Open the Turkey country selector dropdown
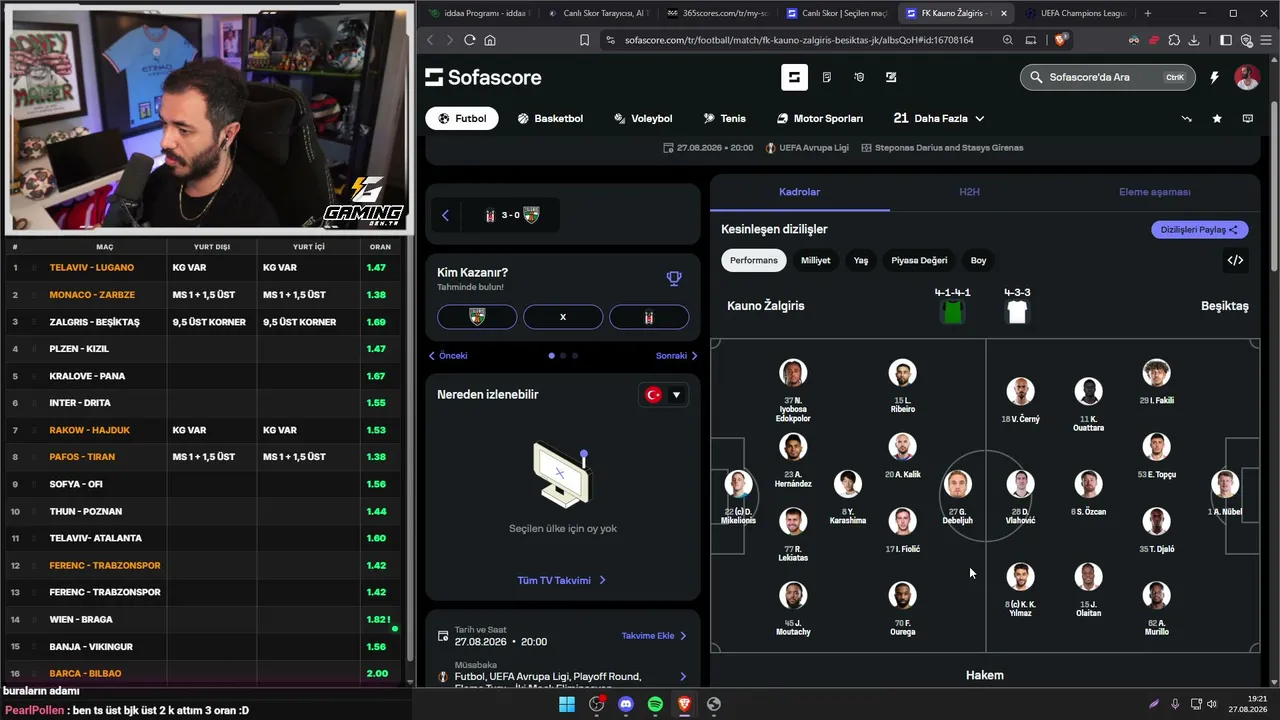This screenshot has width=1280, height=720. (x=664, y=395)
